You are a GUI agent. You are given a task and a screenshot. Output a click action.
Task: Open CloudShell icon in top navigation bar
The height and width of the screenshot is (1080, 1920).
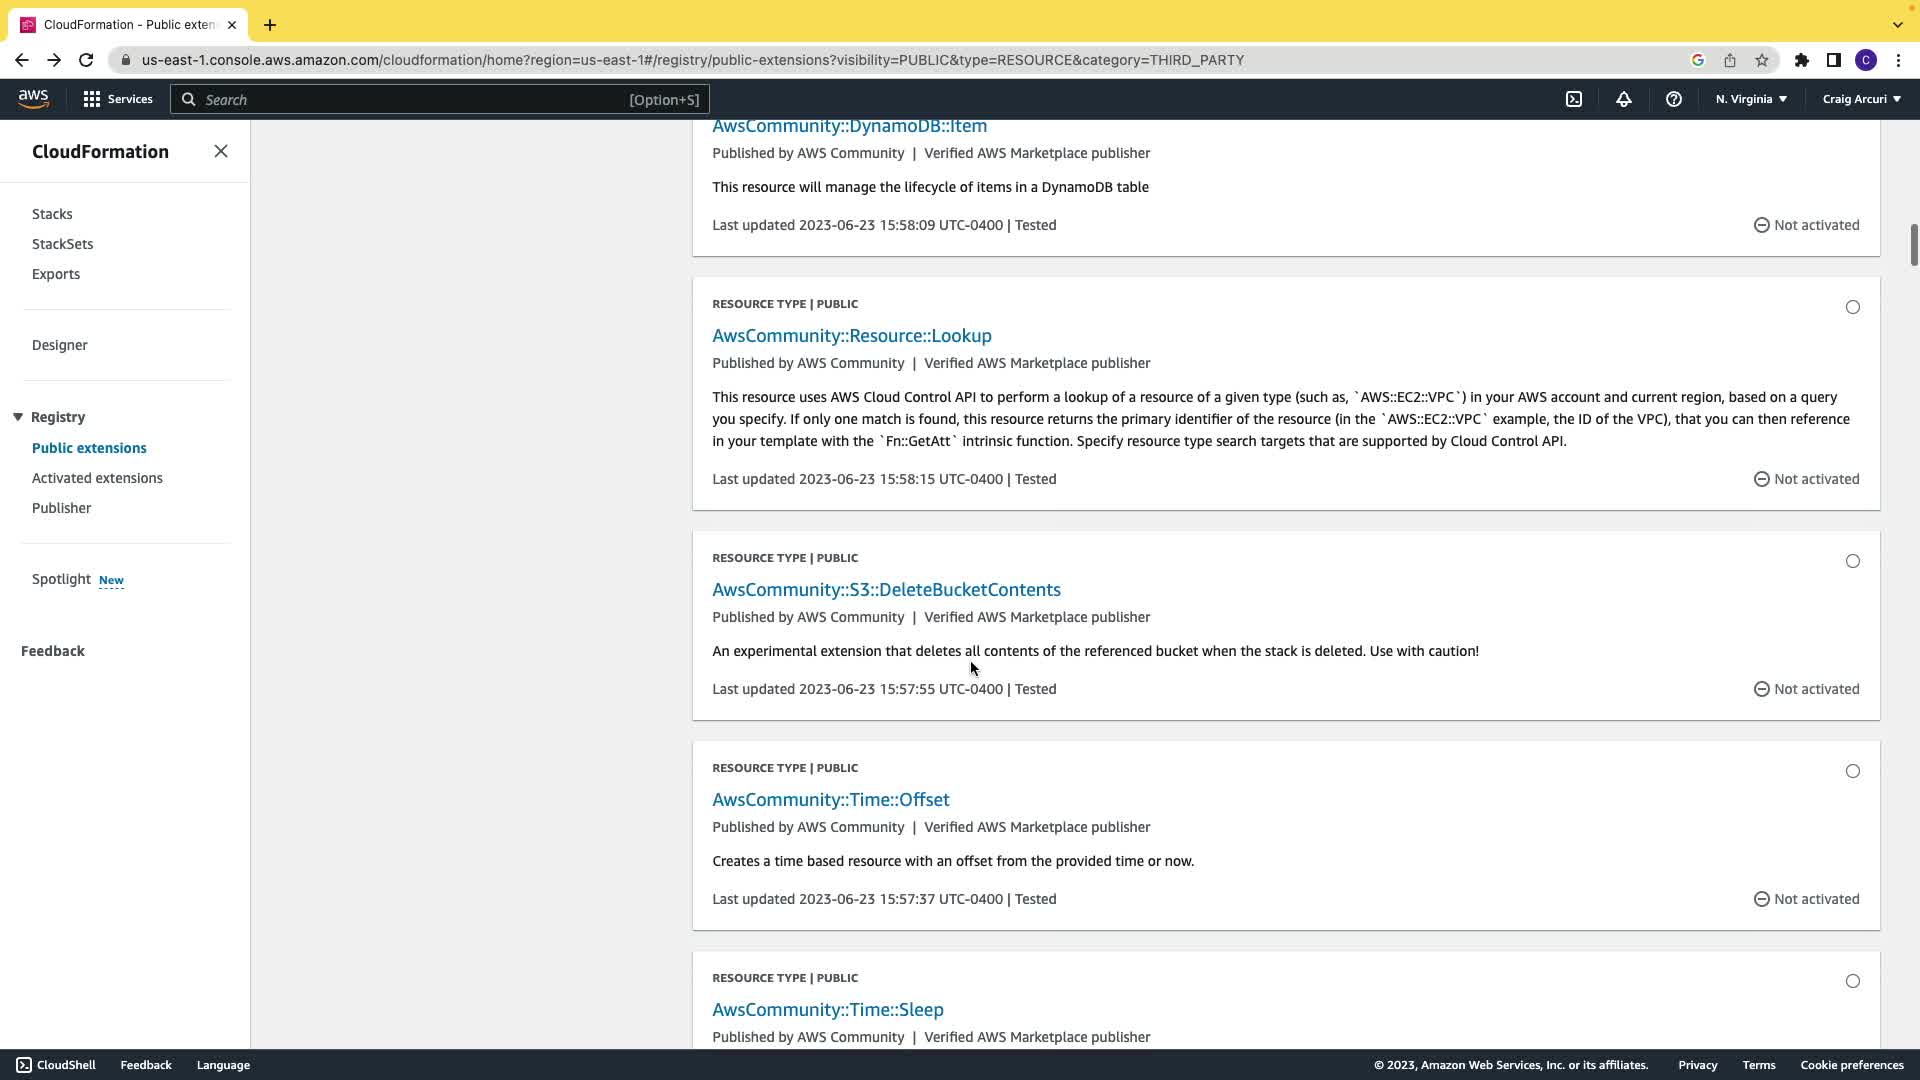click(1574, 99)
